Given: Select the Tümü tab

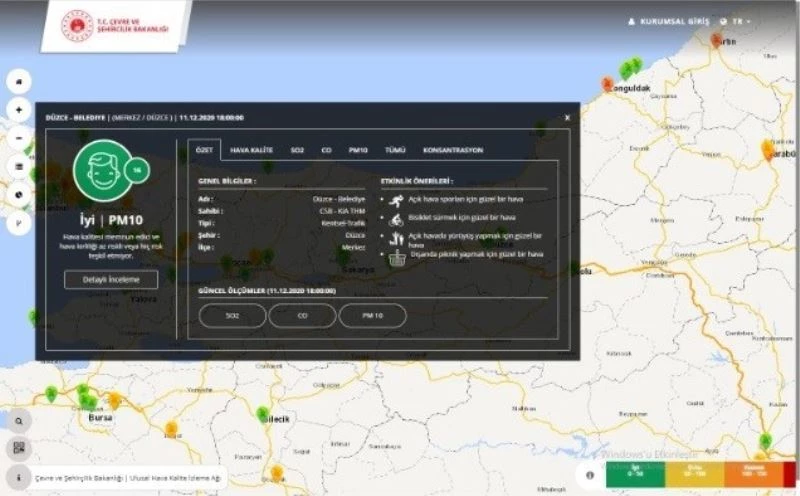Looking at the screenshot, I should 395,150.
